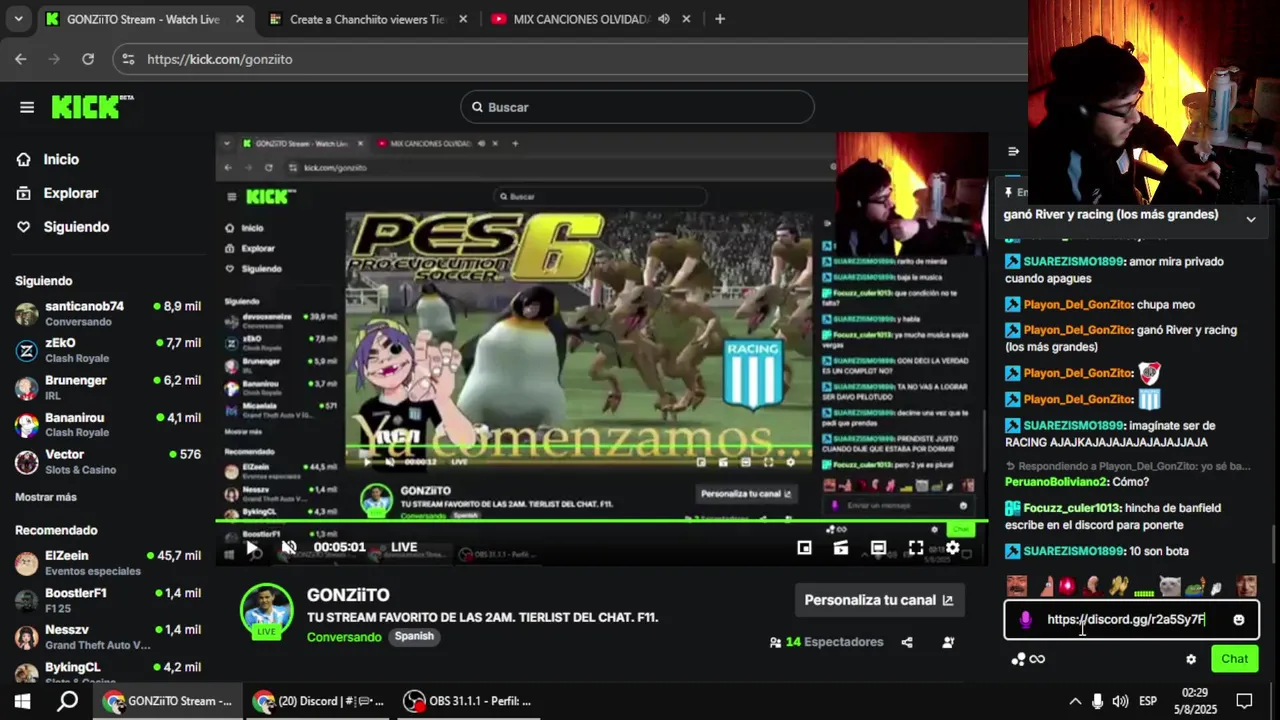Open the Windows notification center
Viewport: 1280px width, 720px height.
pyautogui.click(x=1244, y=701)
